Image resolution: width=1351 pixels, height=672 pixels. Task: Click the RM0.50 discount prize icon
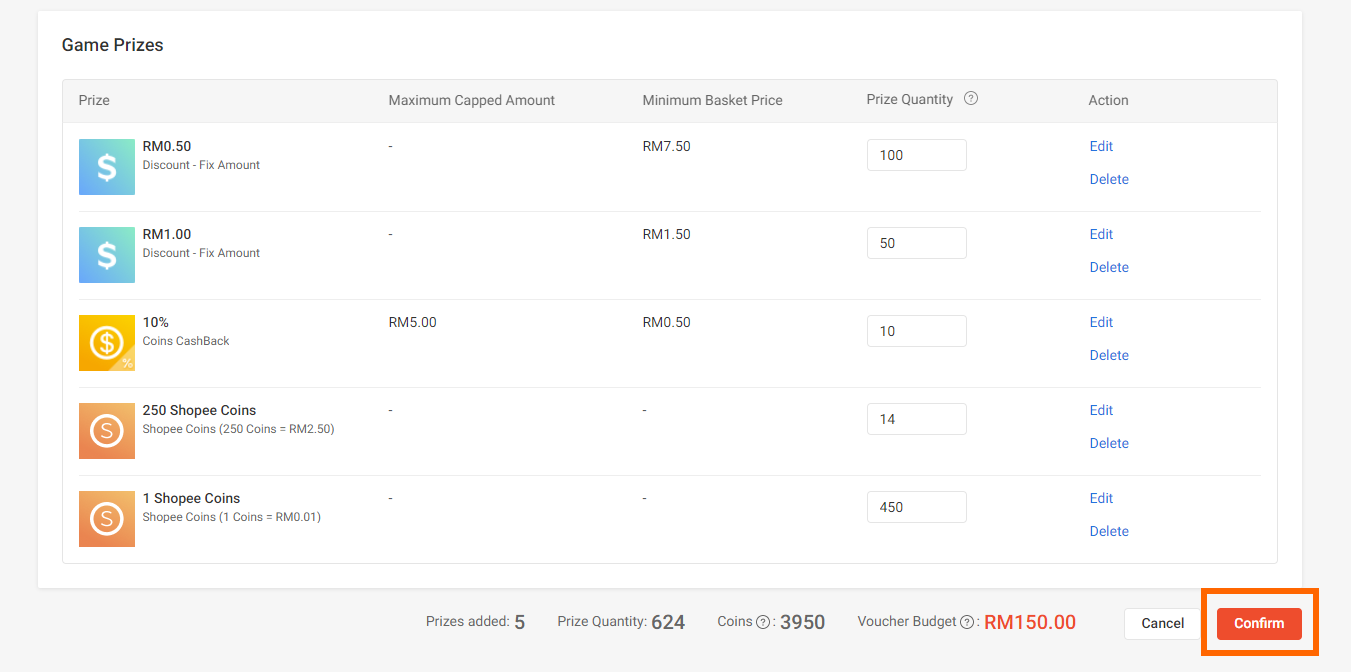point(106,166)
